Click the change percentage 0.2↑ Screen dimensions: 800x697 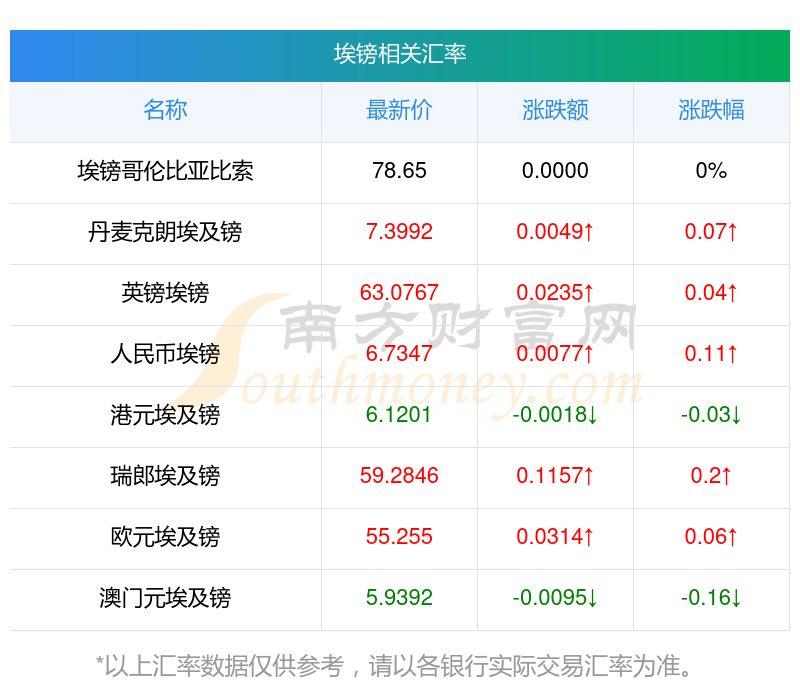(711, 476)
